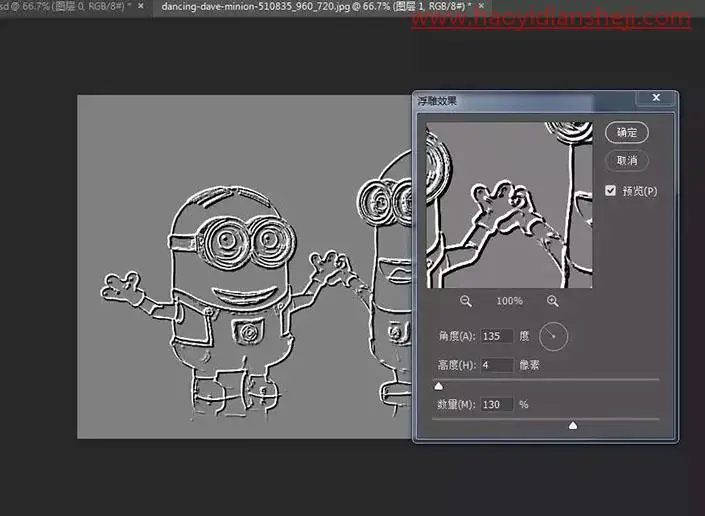Click the 取消 (Cancel) button
705x516 pixels.
point(627,160)
